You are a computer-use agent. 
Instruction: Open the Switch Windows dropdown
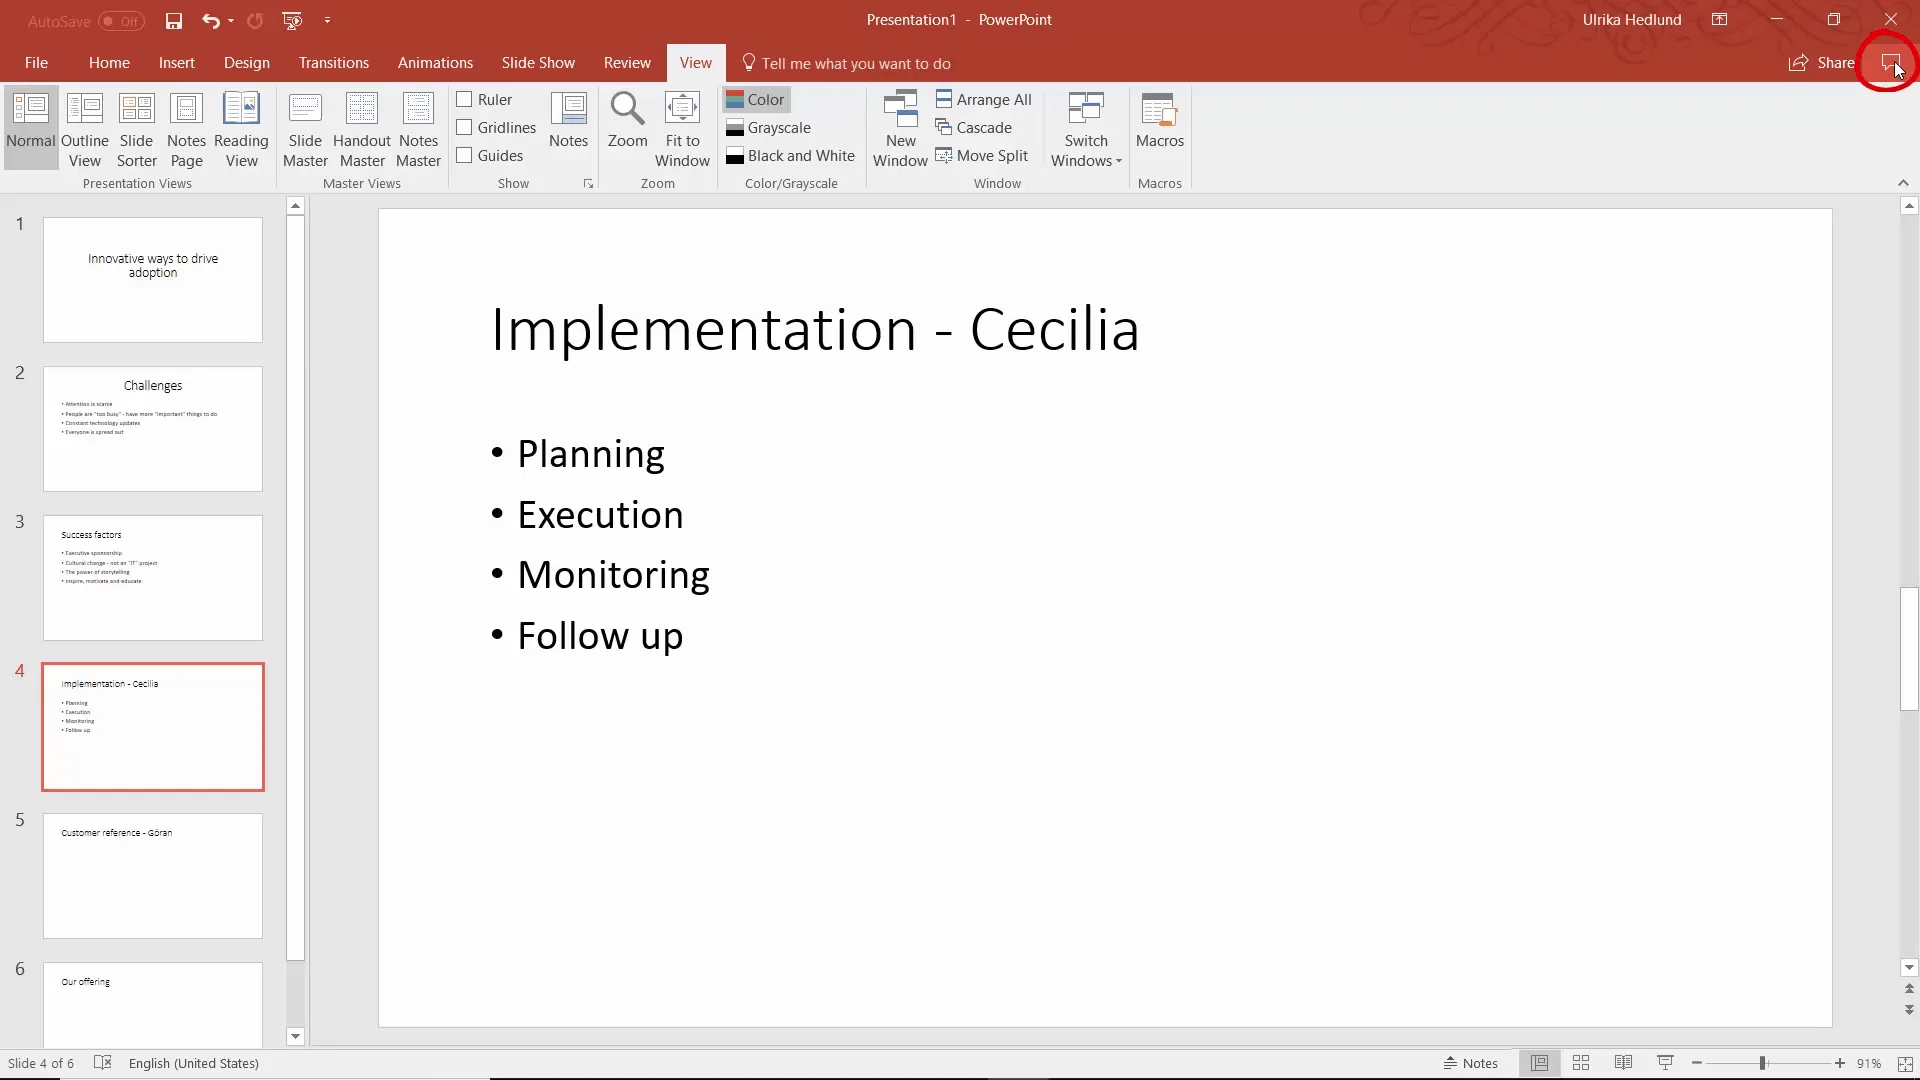(1086, 130)
